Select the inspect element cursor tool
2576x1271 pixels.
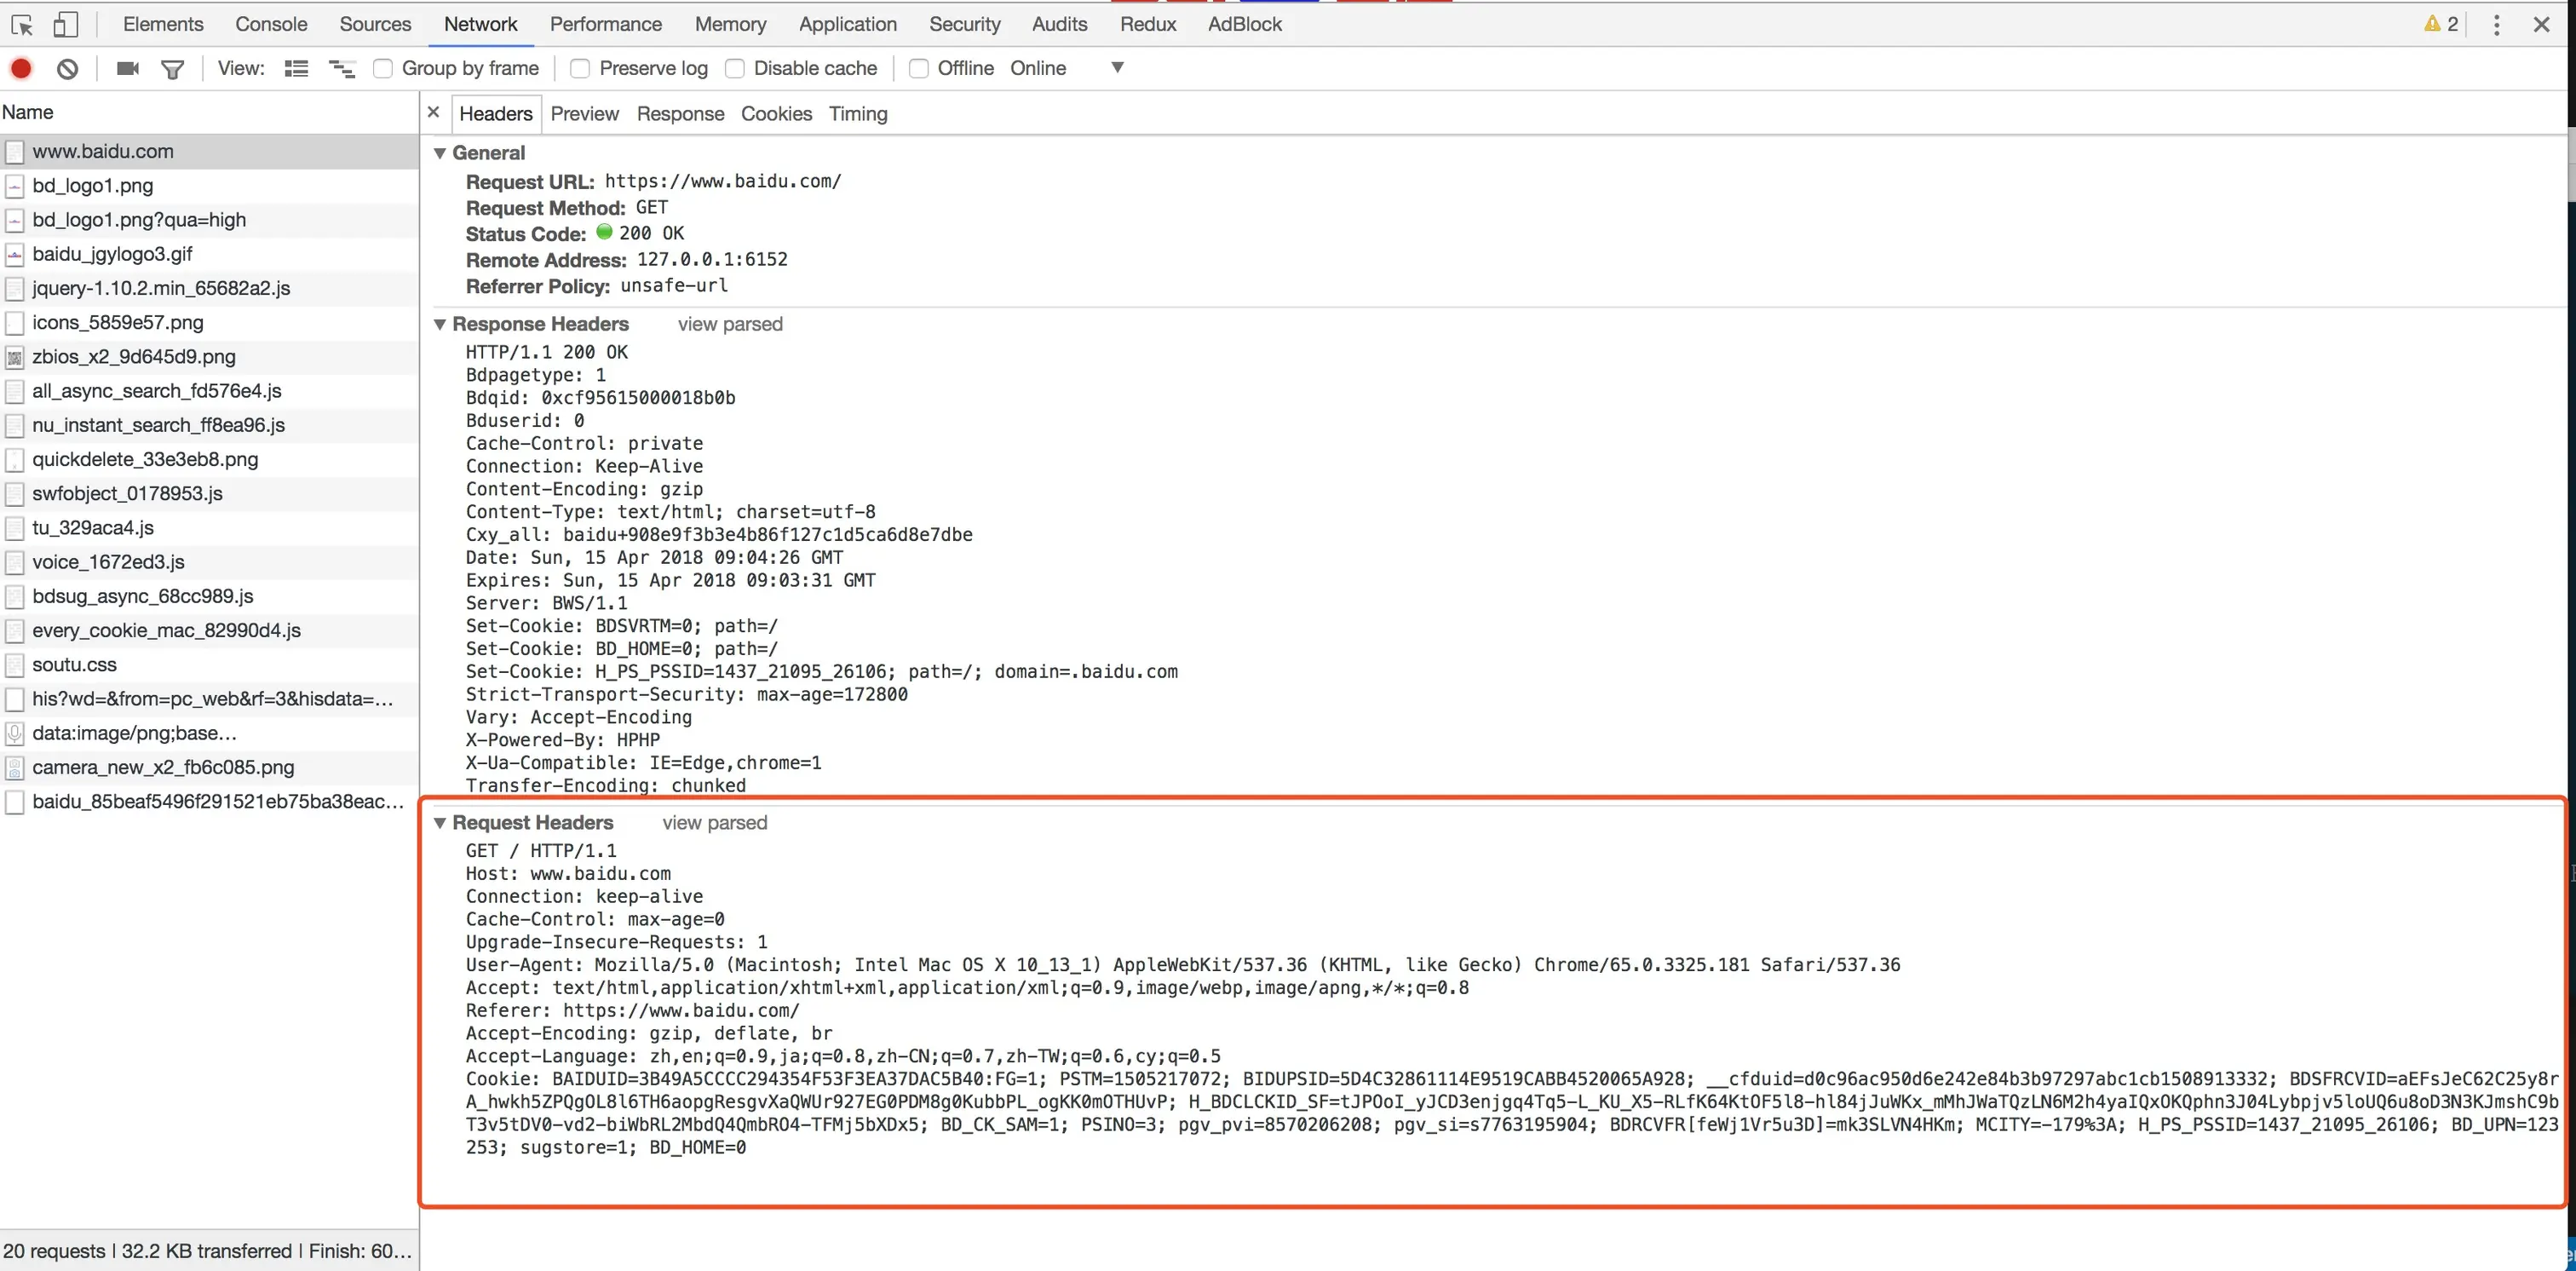(21, 23)
